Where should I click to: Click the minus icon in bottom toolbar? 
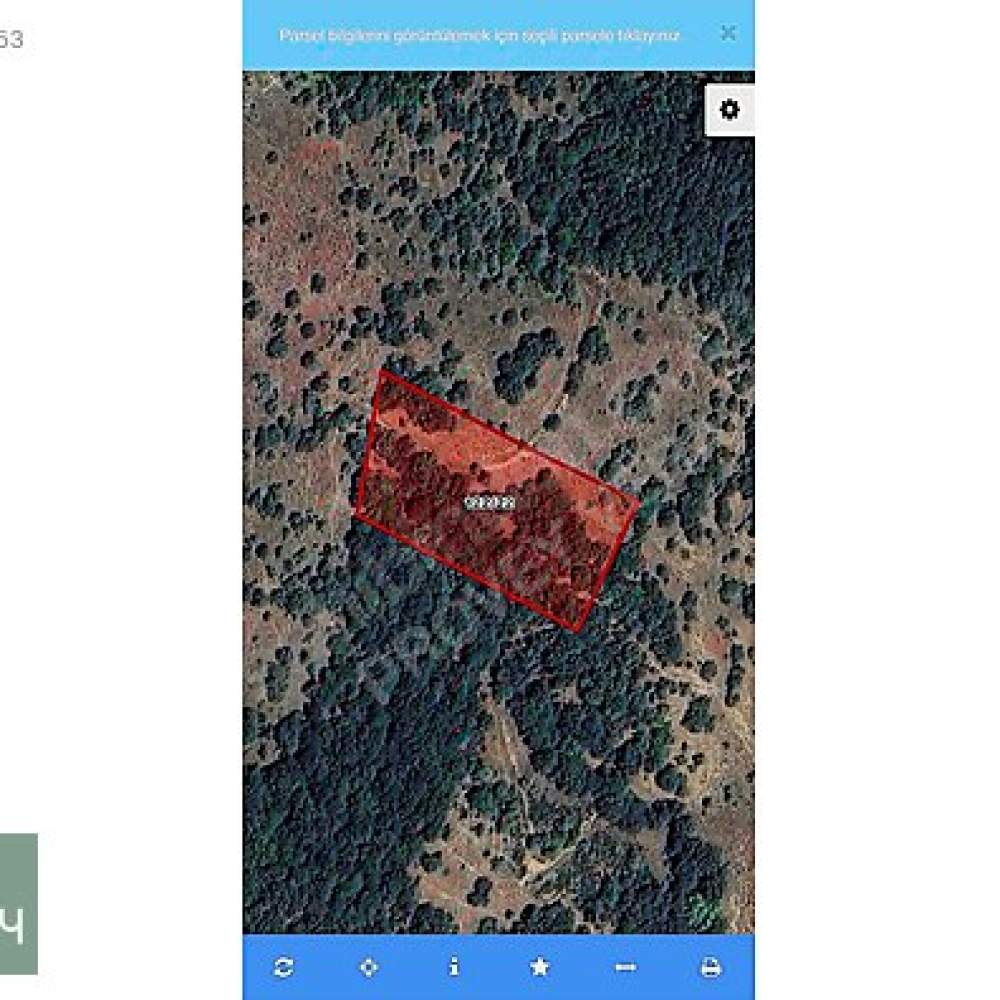(626, 967)
